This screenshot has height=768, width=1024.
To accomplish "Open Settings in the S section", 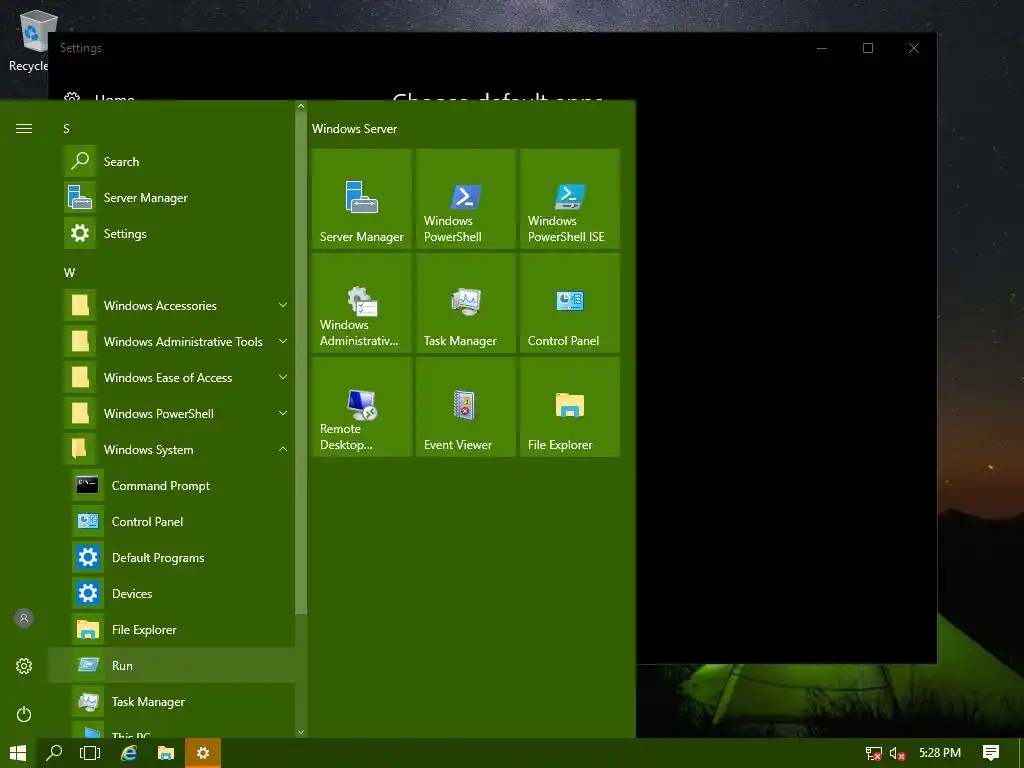I will point(171,233).
